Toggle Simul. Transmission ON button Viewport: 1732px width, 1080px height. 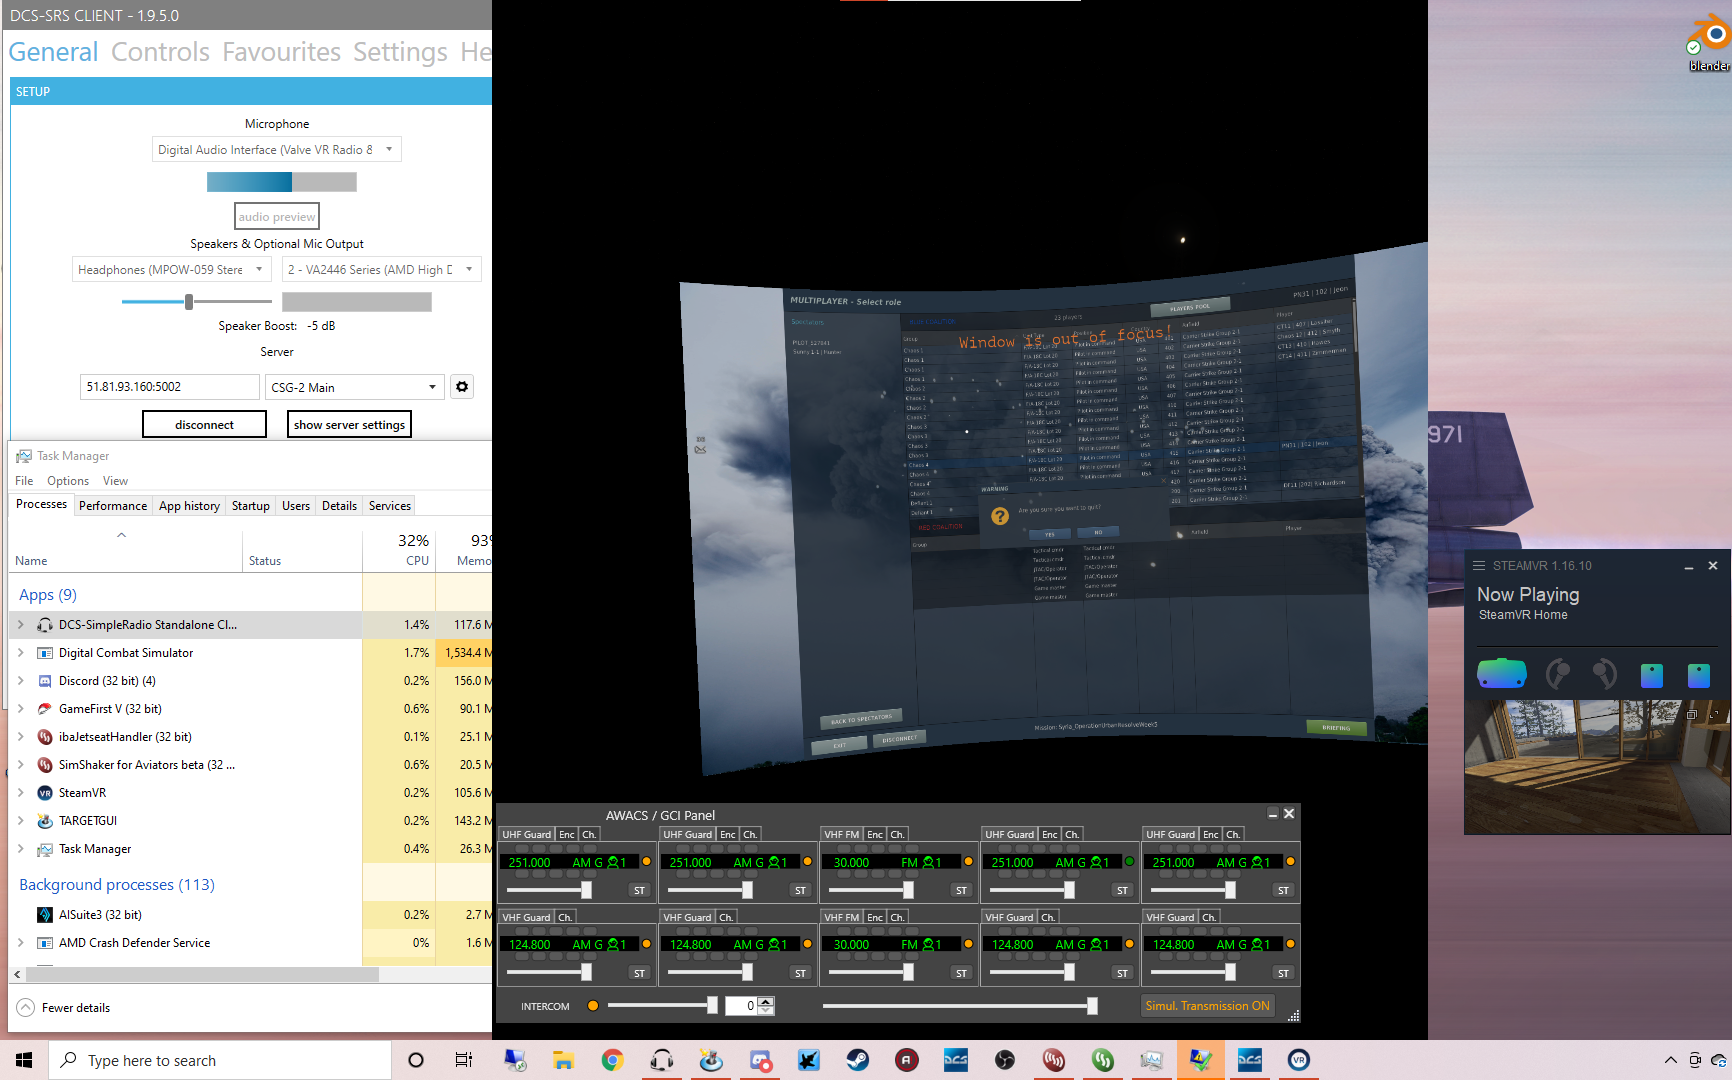(x=1207, y=1006)
